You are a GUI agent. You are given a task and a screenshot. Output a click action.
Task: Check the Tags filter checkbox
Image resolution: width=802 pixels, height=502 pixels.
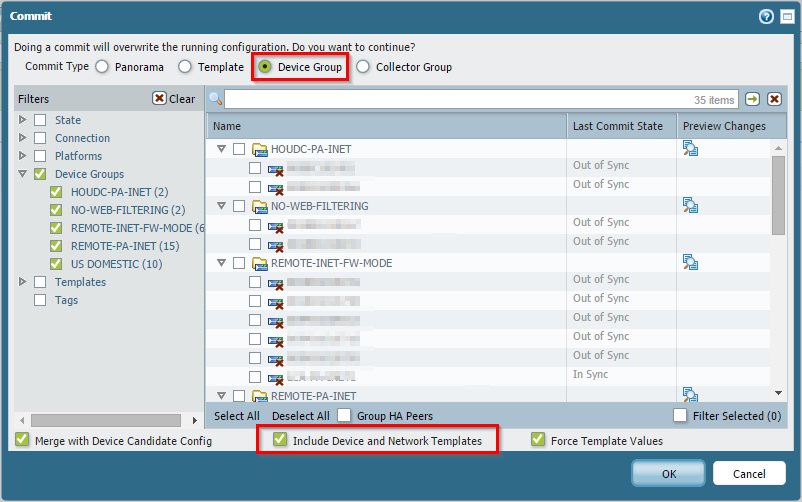(x=40, y=300)
